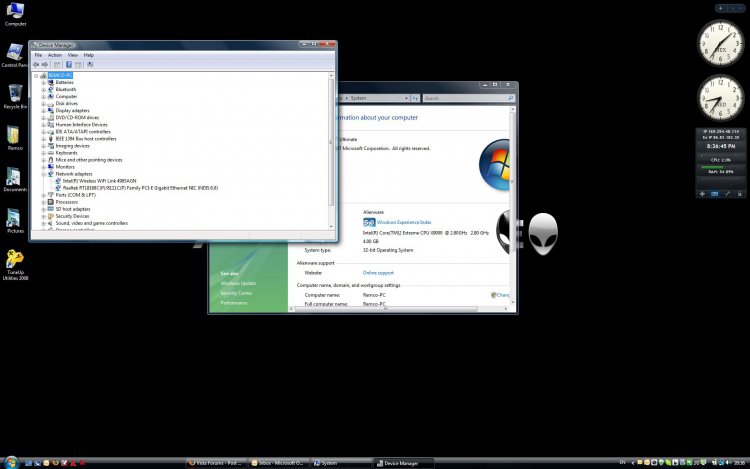Click the lower analog clock gadget

point(720,98)
